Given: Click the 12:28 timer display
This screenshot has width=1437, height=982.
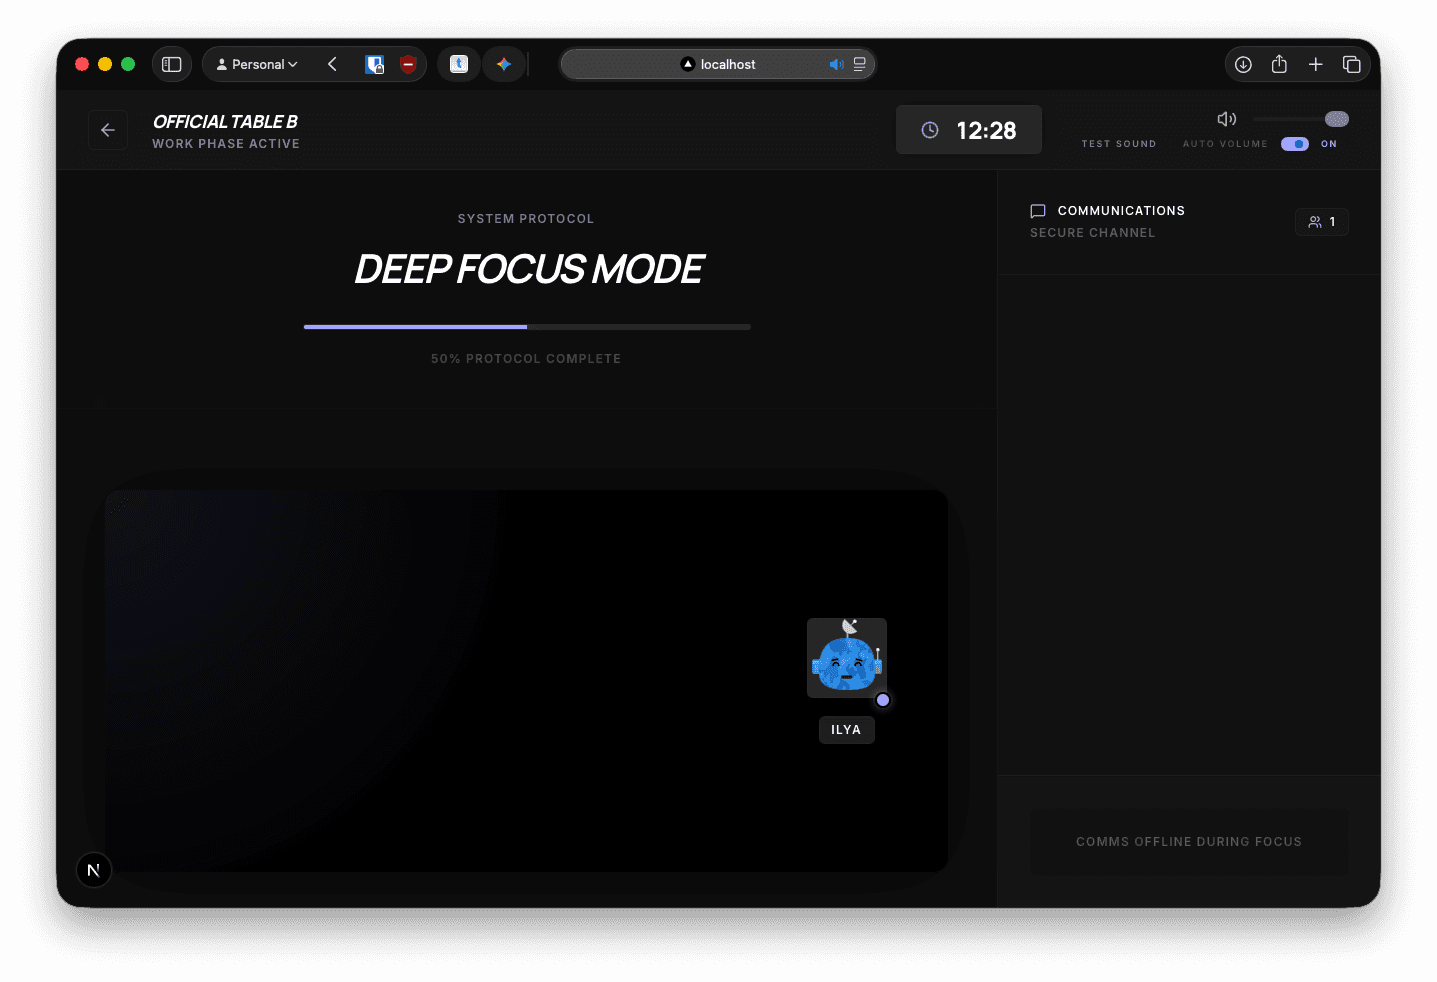Looking at the screenshot, I should coord(968,130).
